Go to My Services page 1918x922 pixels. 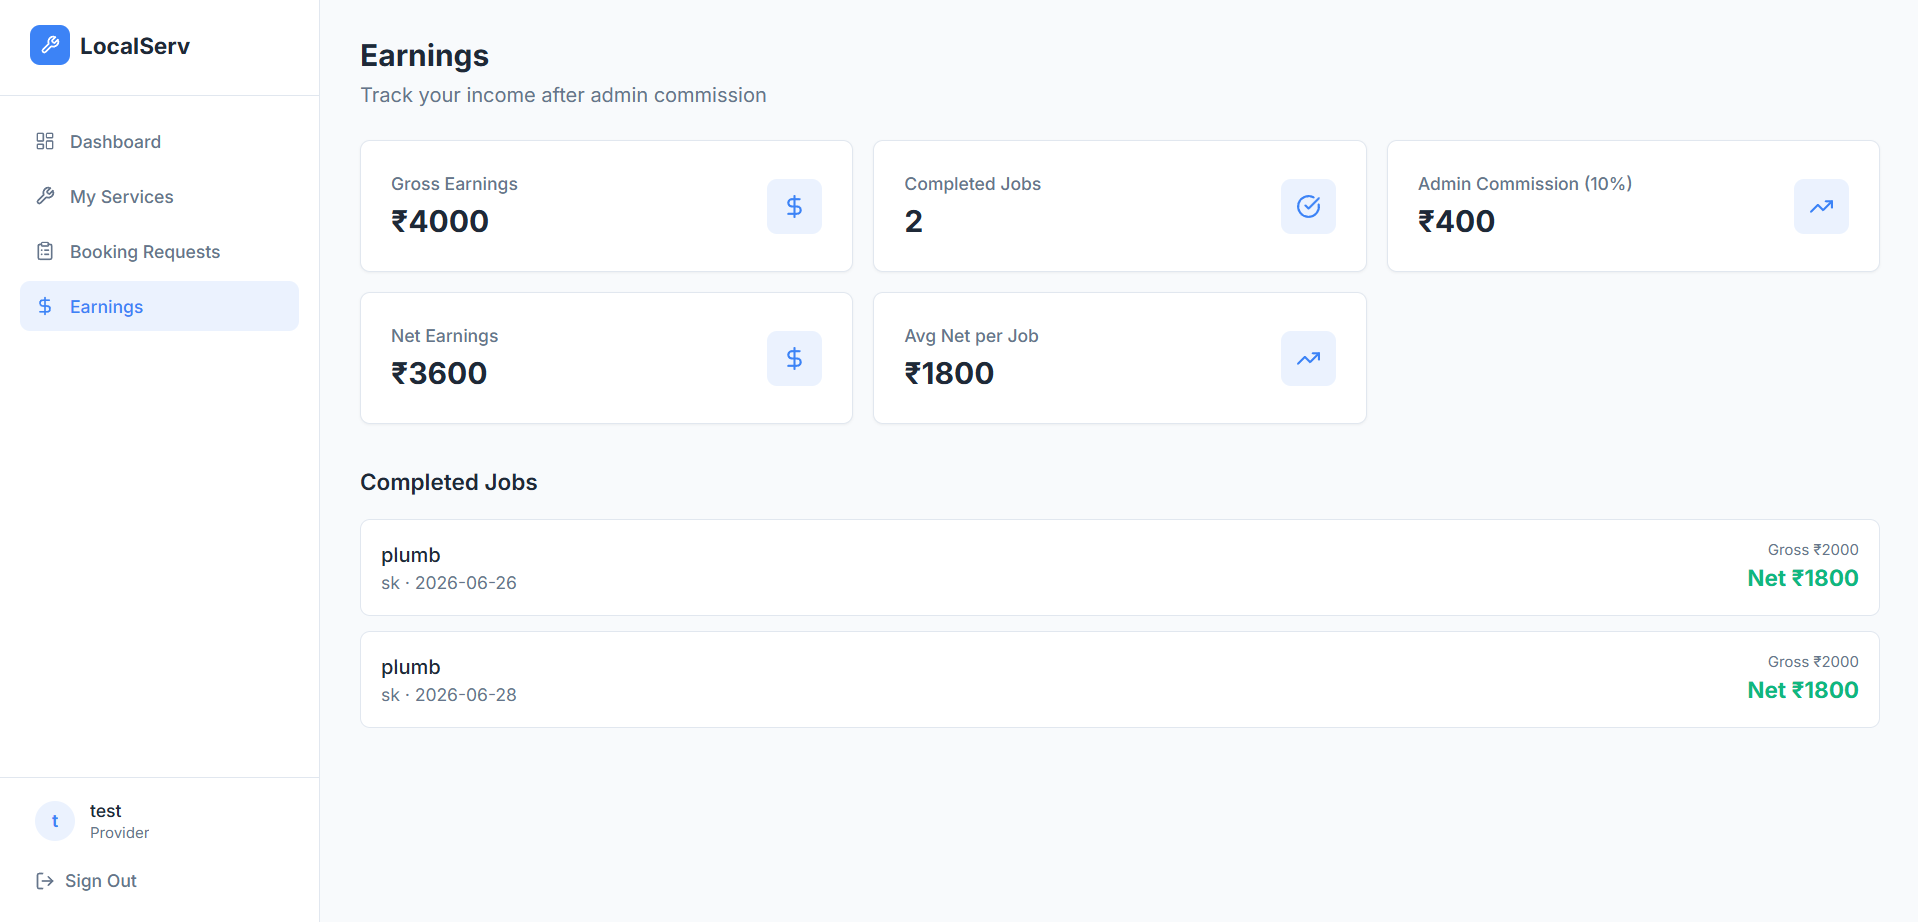click(x=159, y=196)
